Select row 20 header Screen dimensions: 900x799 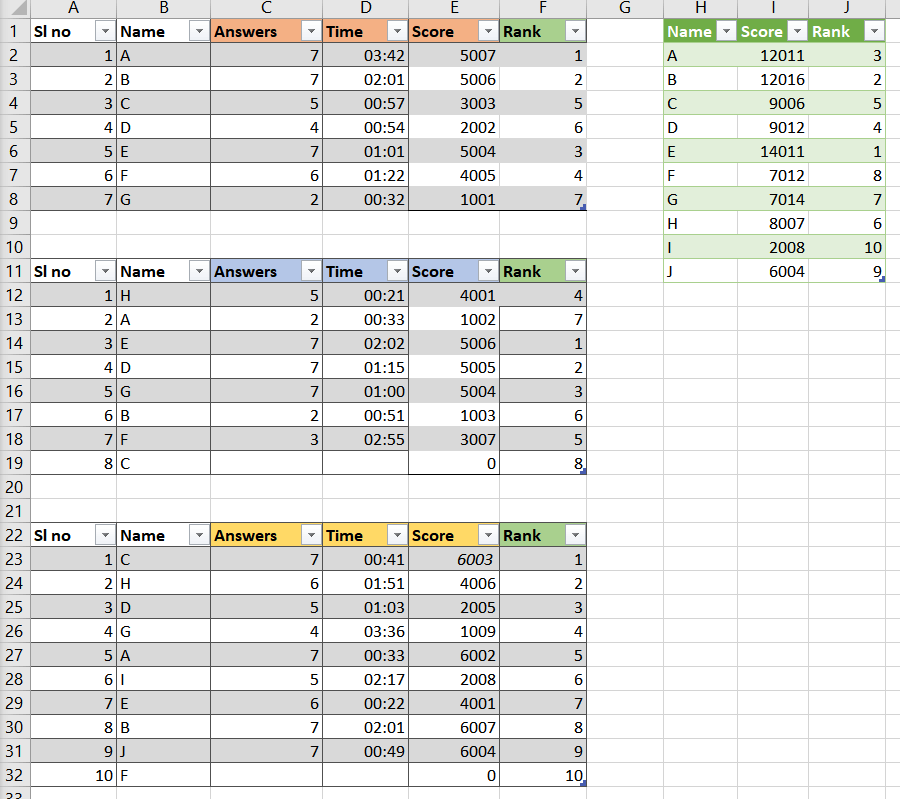click(15, 487)
